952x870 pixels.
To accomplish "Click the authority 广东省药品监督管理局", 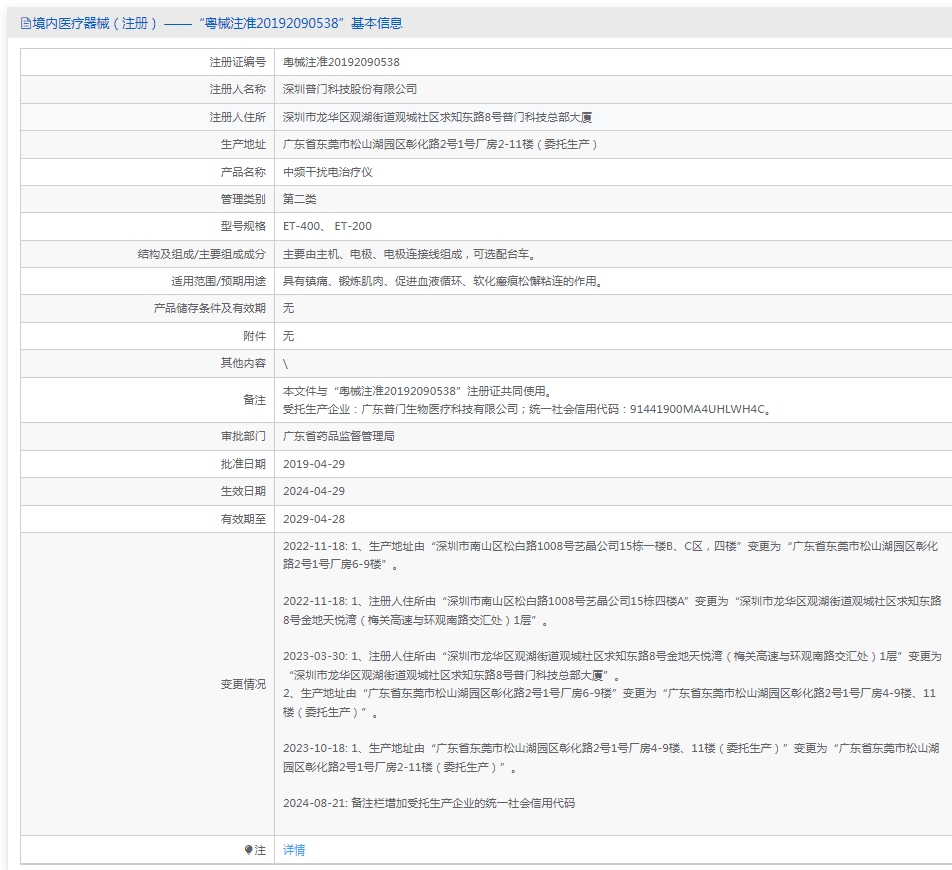I will pos(339,437).
